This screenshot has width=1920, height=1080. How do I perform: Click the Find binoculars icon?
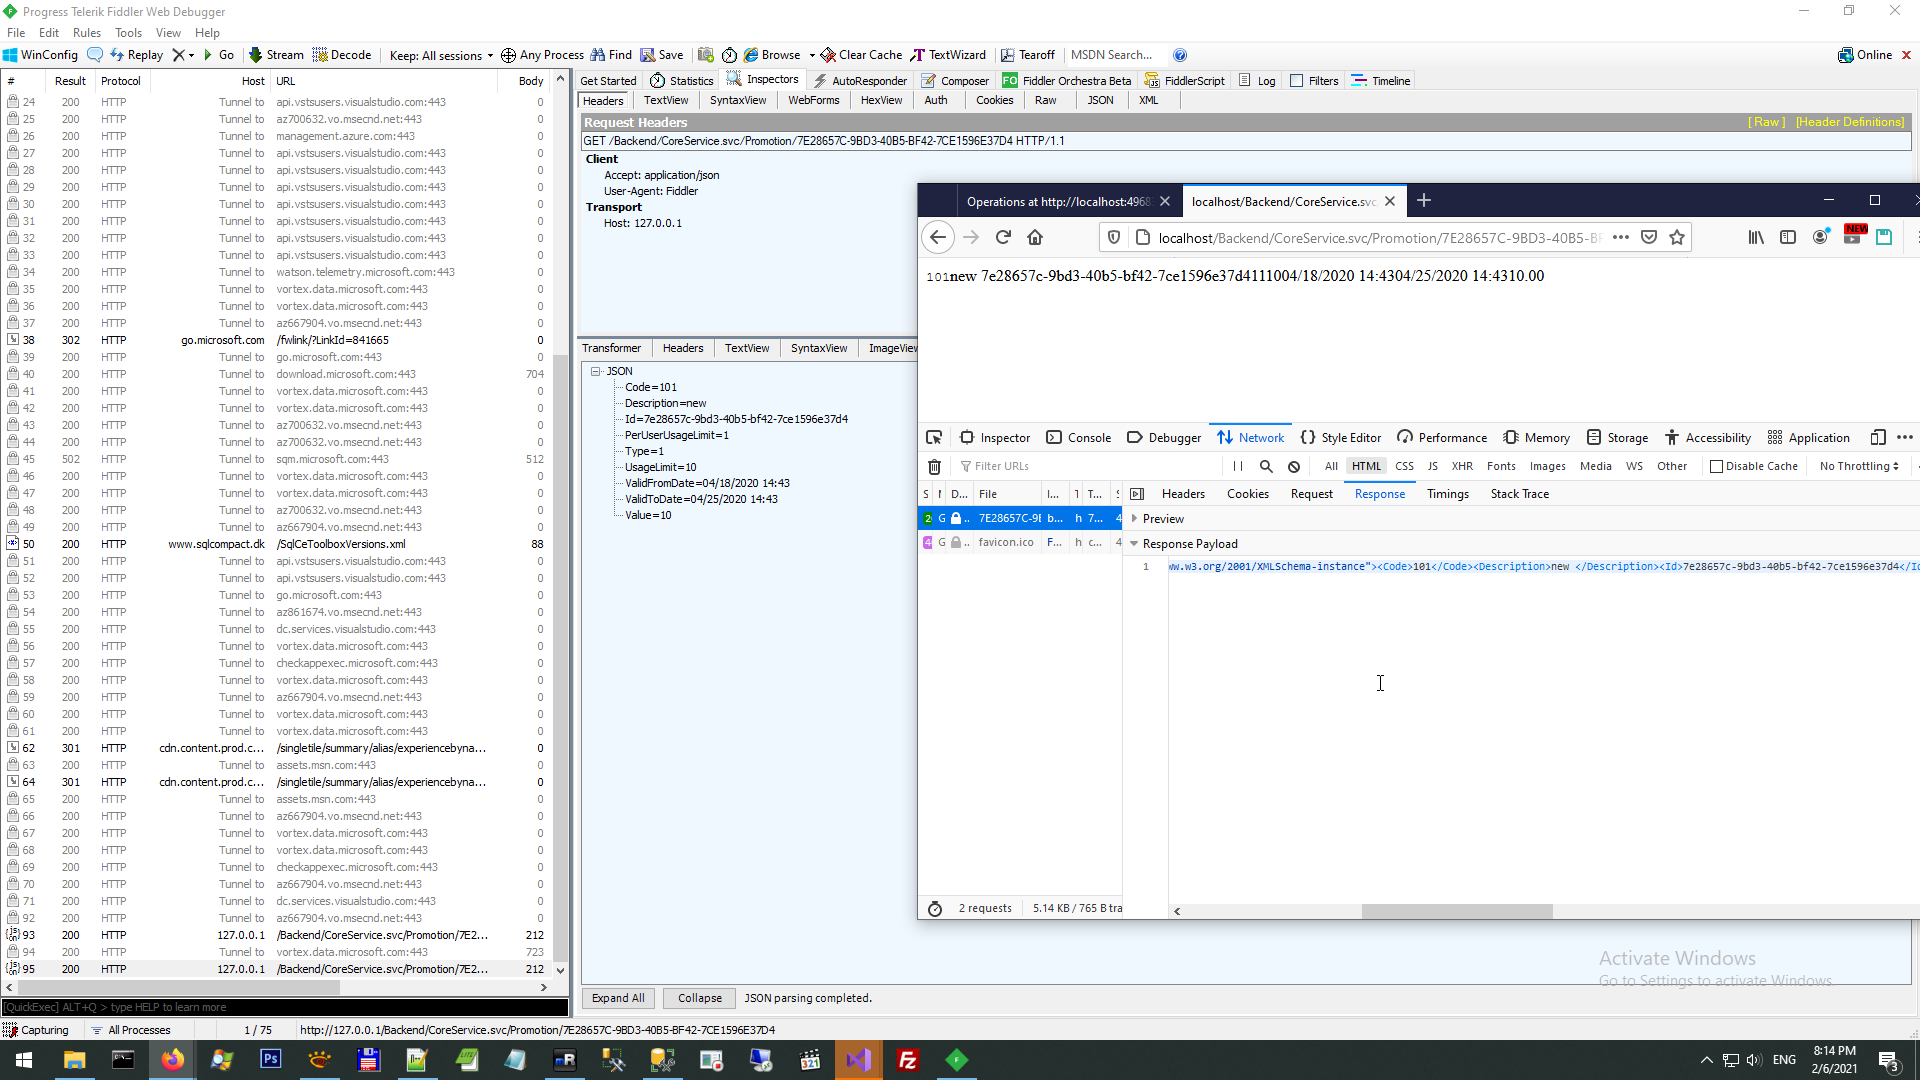[x=598, y=55]
